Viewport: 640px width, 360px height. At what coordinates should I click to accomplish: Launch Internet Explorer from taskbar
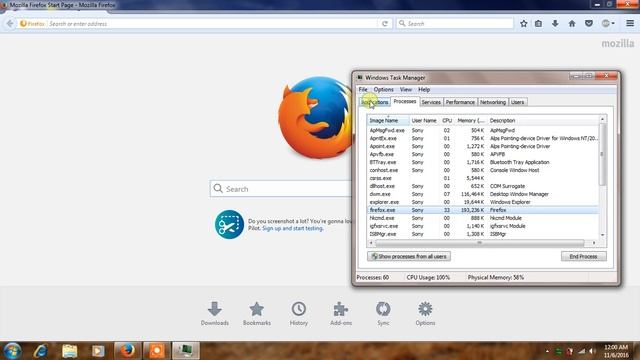pos(41,351)
